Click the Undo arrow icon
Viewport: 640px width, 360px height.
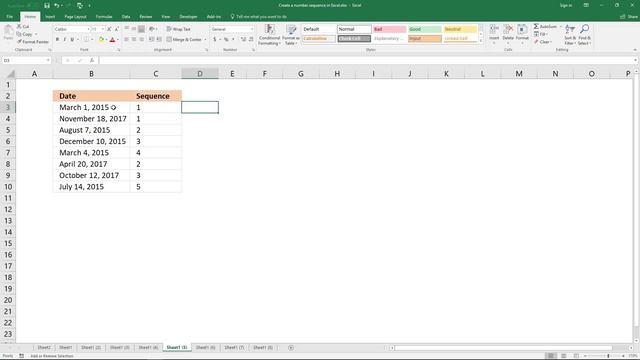pyautogui.click(x=57, y=6)
